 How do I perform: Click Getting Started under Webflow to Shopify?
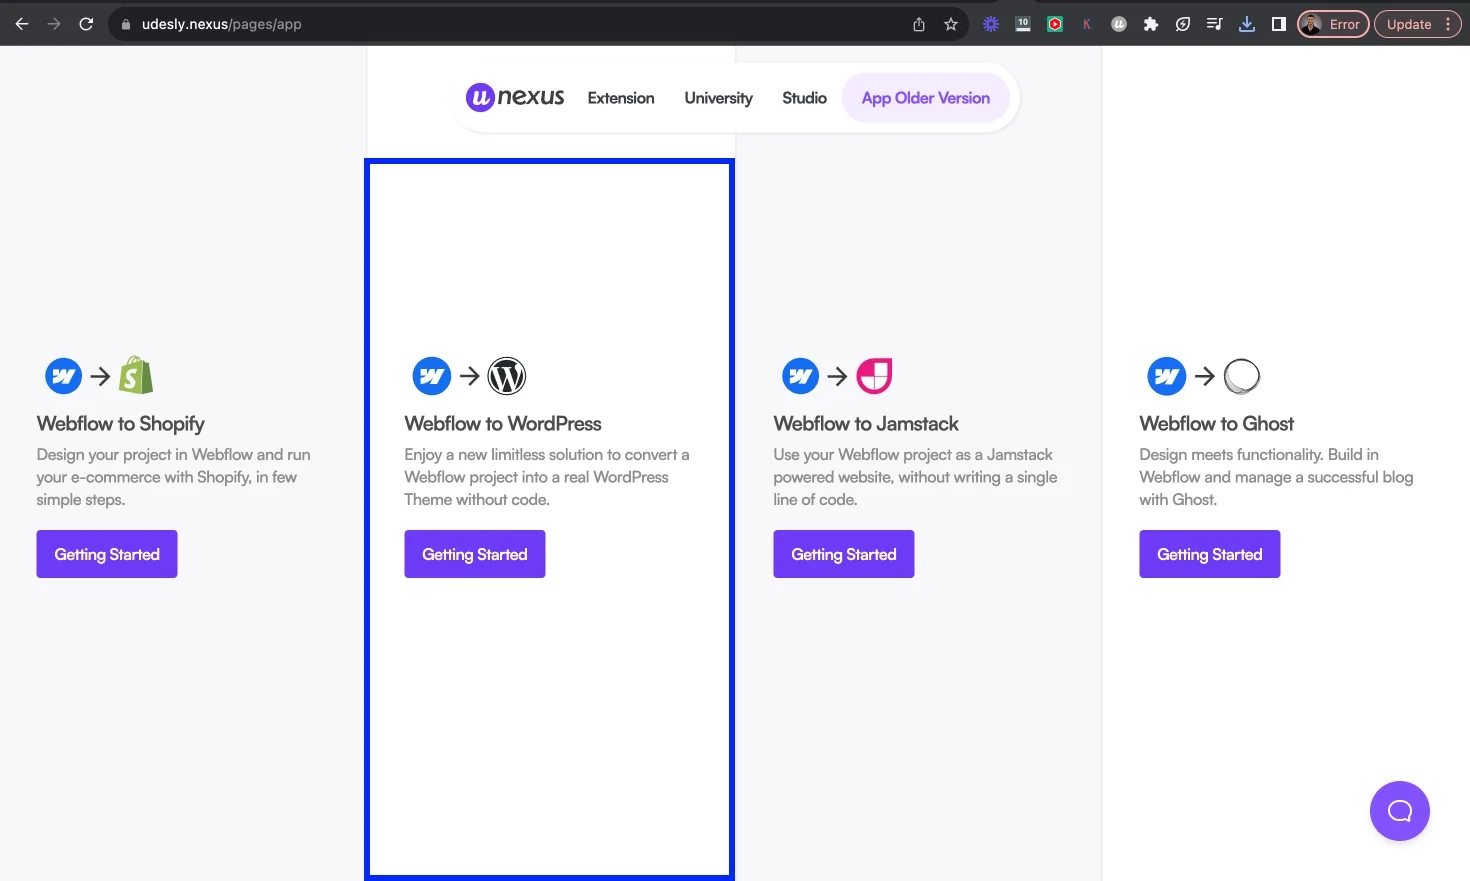[x=107, y=554]
